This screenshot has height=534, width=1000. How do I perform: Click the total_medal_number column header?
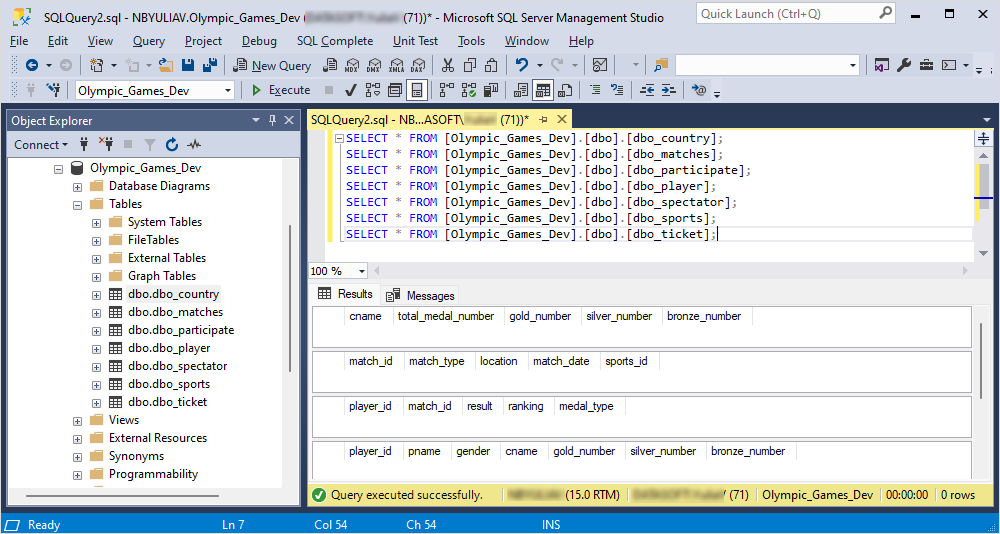click(x=446, y=316)
